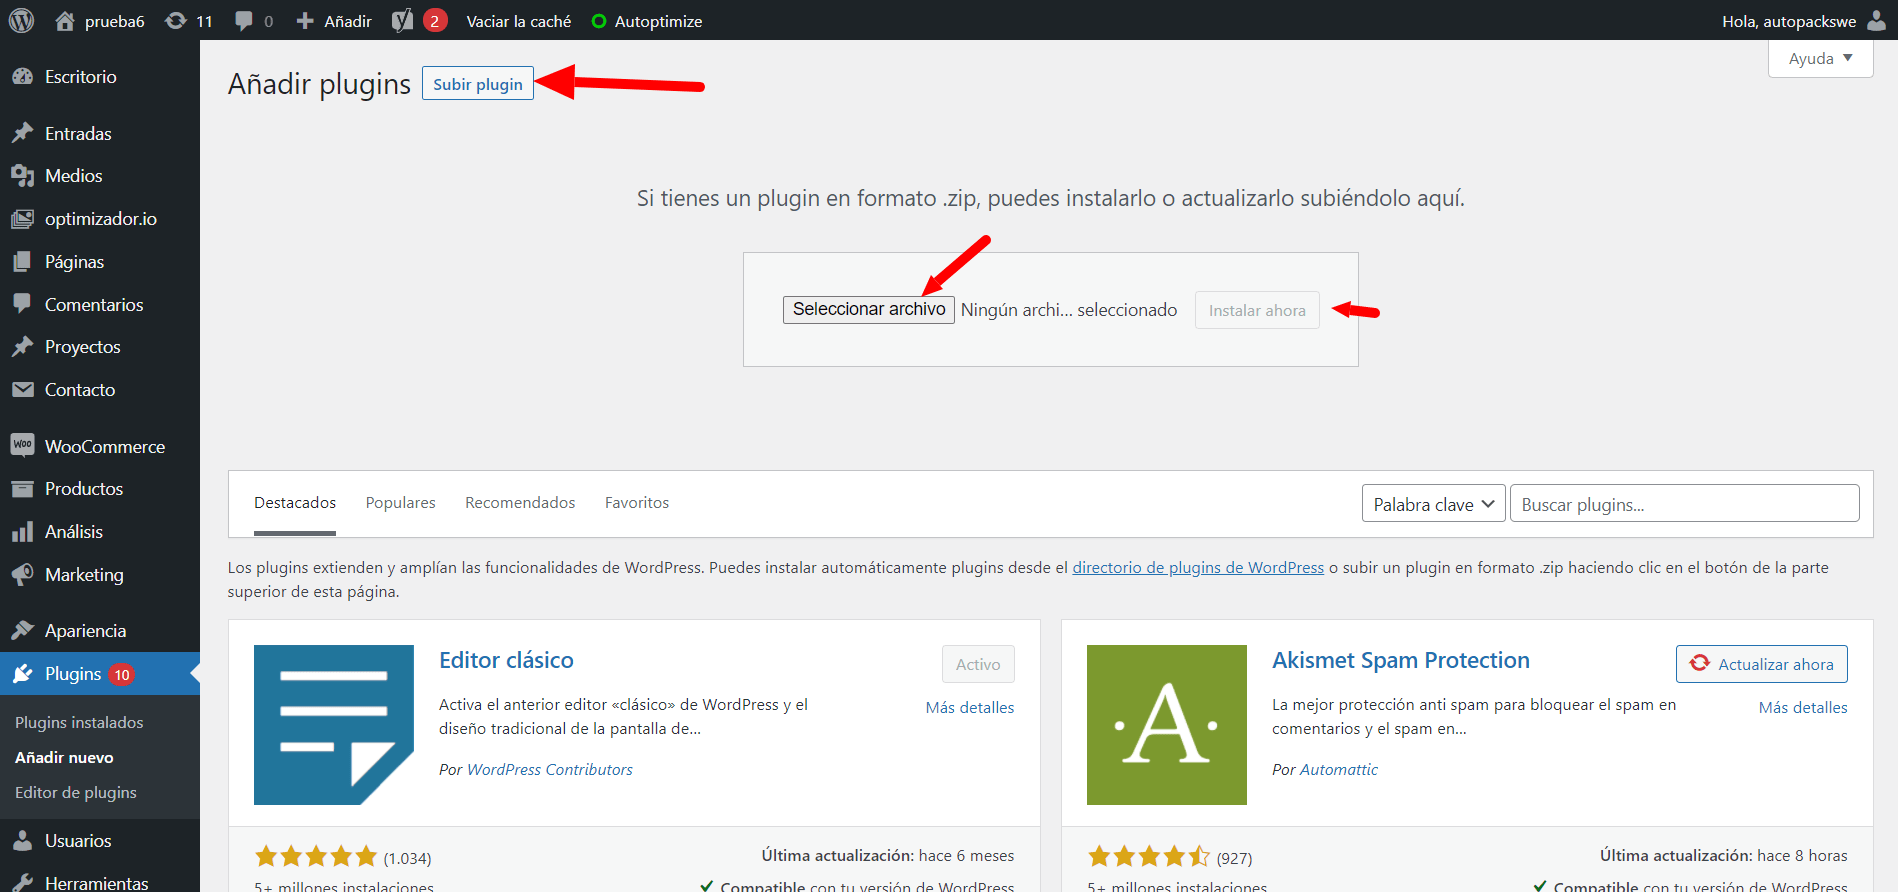1898x892 pixels.
Task: Click the Análisis bar chart icon
Action: coord(22,532)
